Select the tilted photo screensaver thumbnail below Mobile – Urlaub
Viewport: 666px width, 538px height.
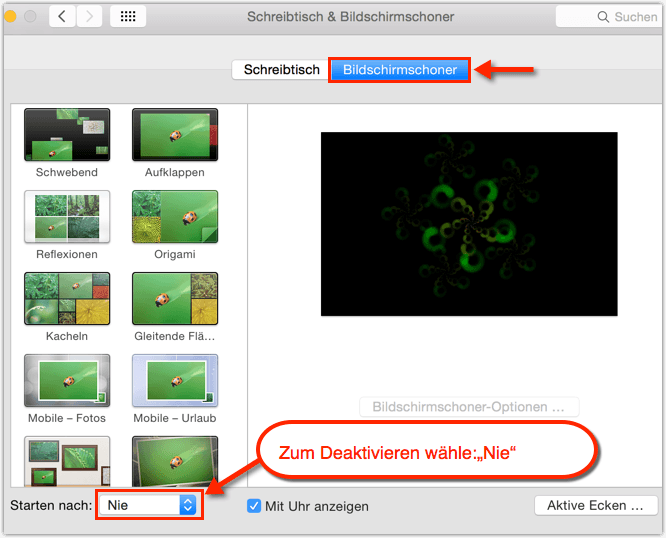175,461
